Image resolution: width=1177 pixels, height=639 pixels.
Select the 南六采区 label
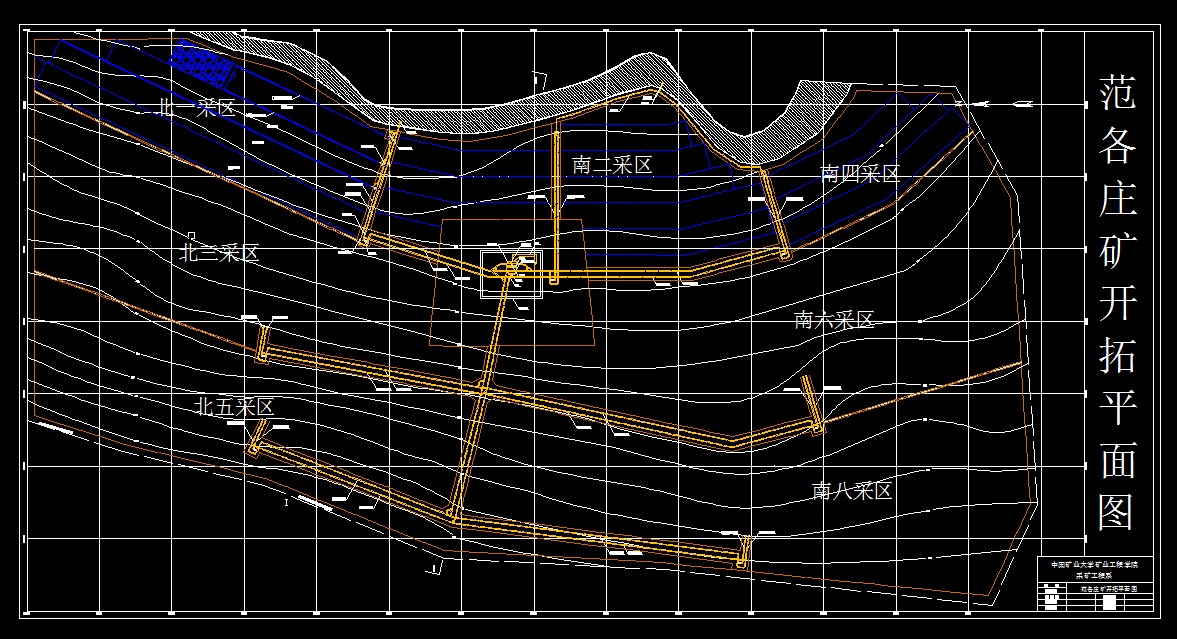835,321
